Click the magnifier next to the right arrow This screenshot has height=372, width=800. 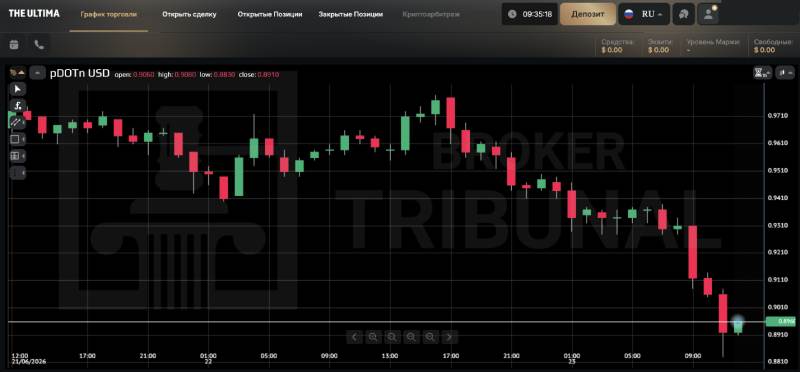(430, 337)
